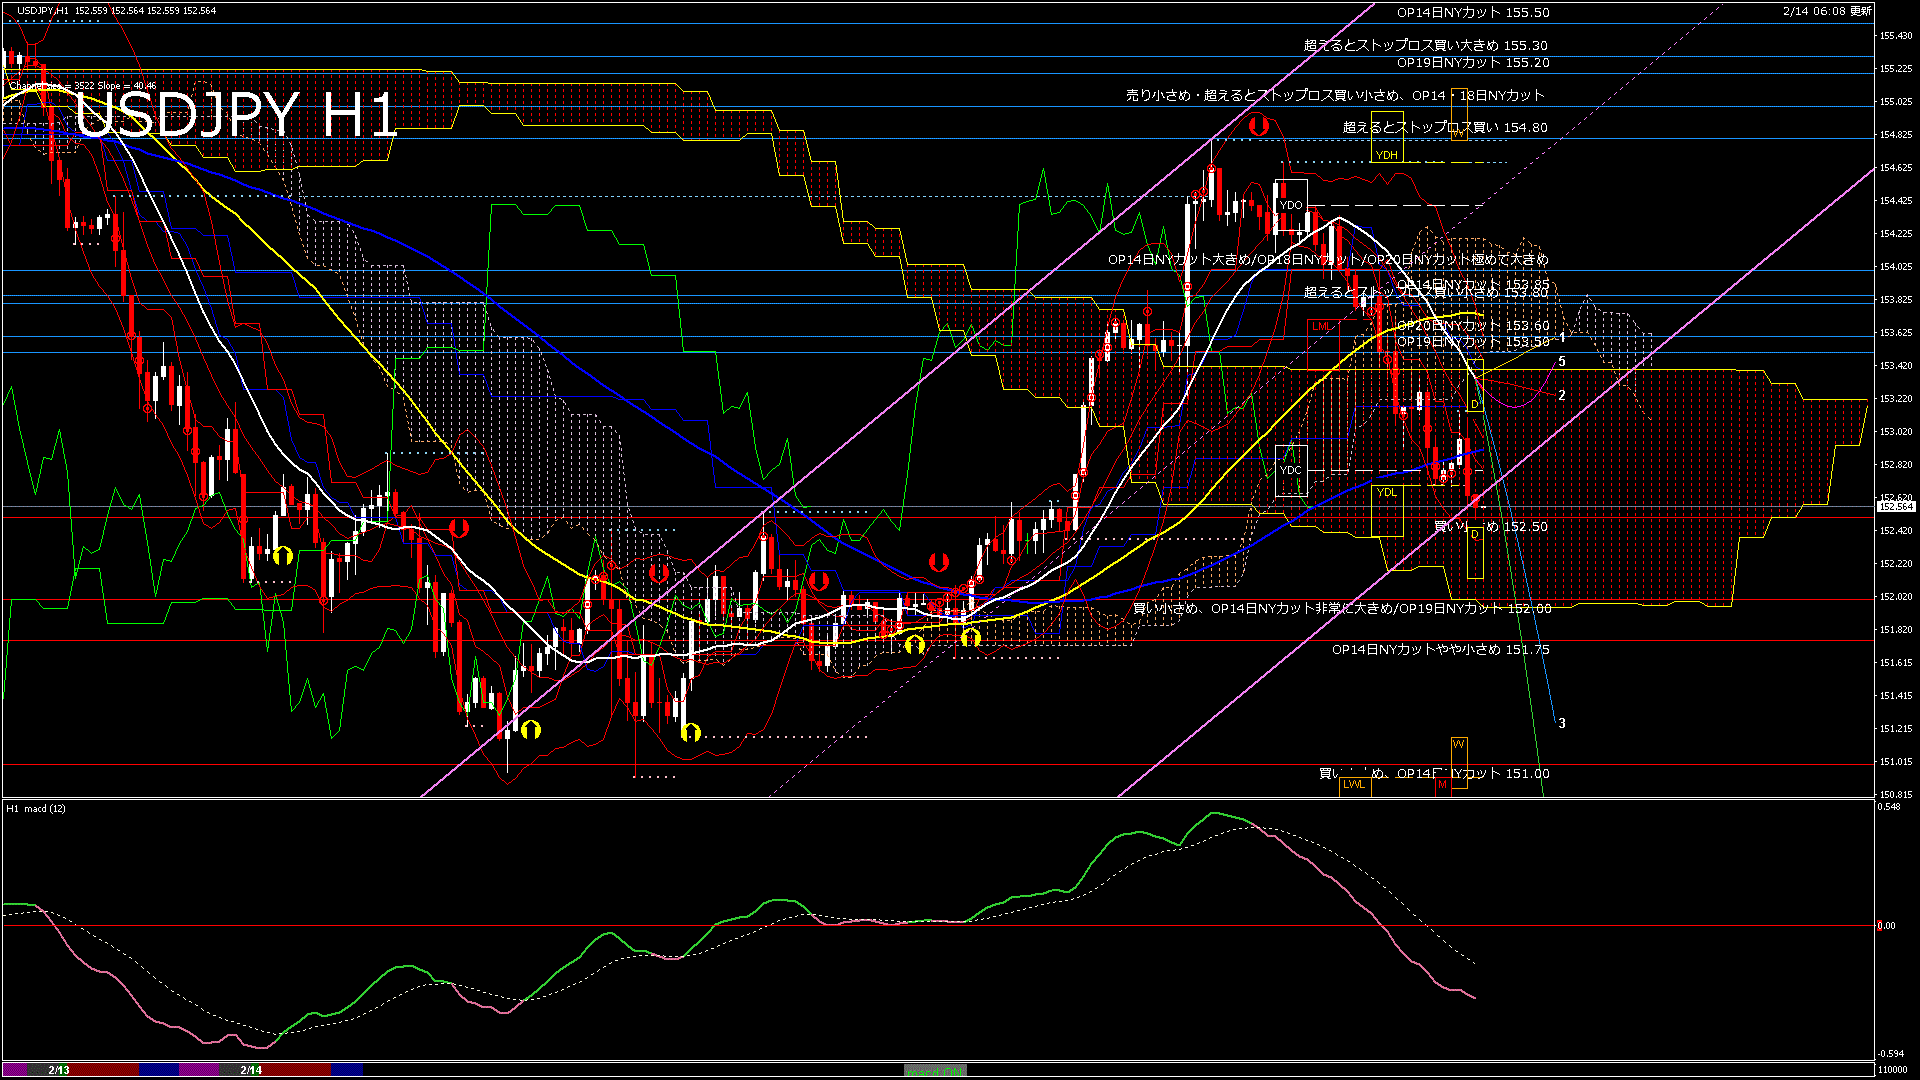
Task: Click the wave projection label 3
Action: pos(1562,723)
